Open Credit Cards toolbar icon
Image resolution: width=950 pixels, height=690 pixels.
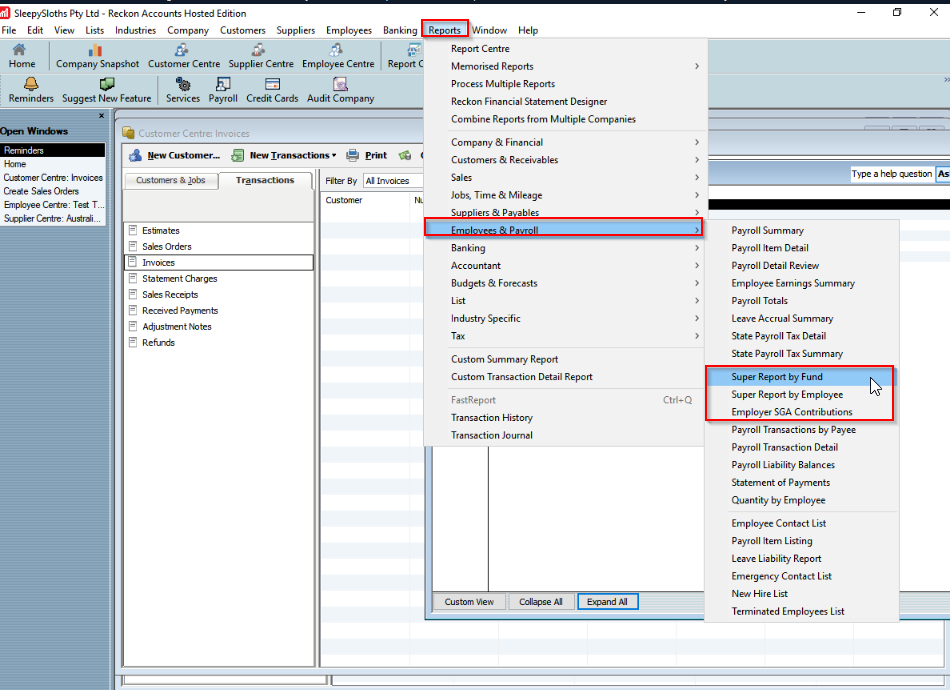pyautogui.click(x=272, y=91)
